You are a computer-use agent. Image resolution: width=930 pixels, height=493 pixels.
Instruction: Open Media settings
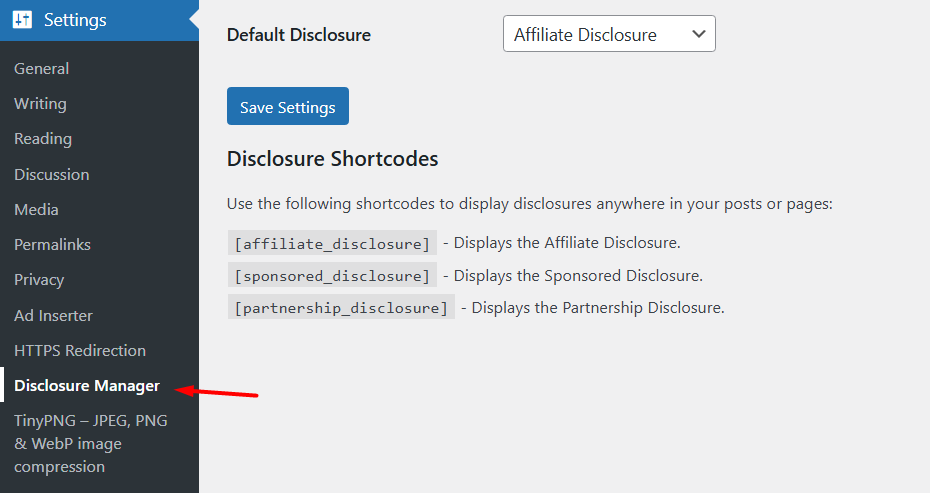coord(36,209)
